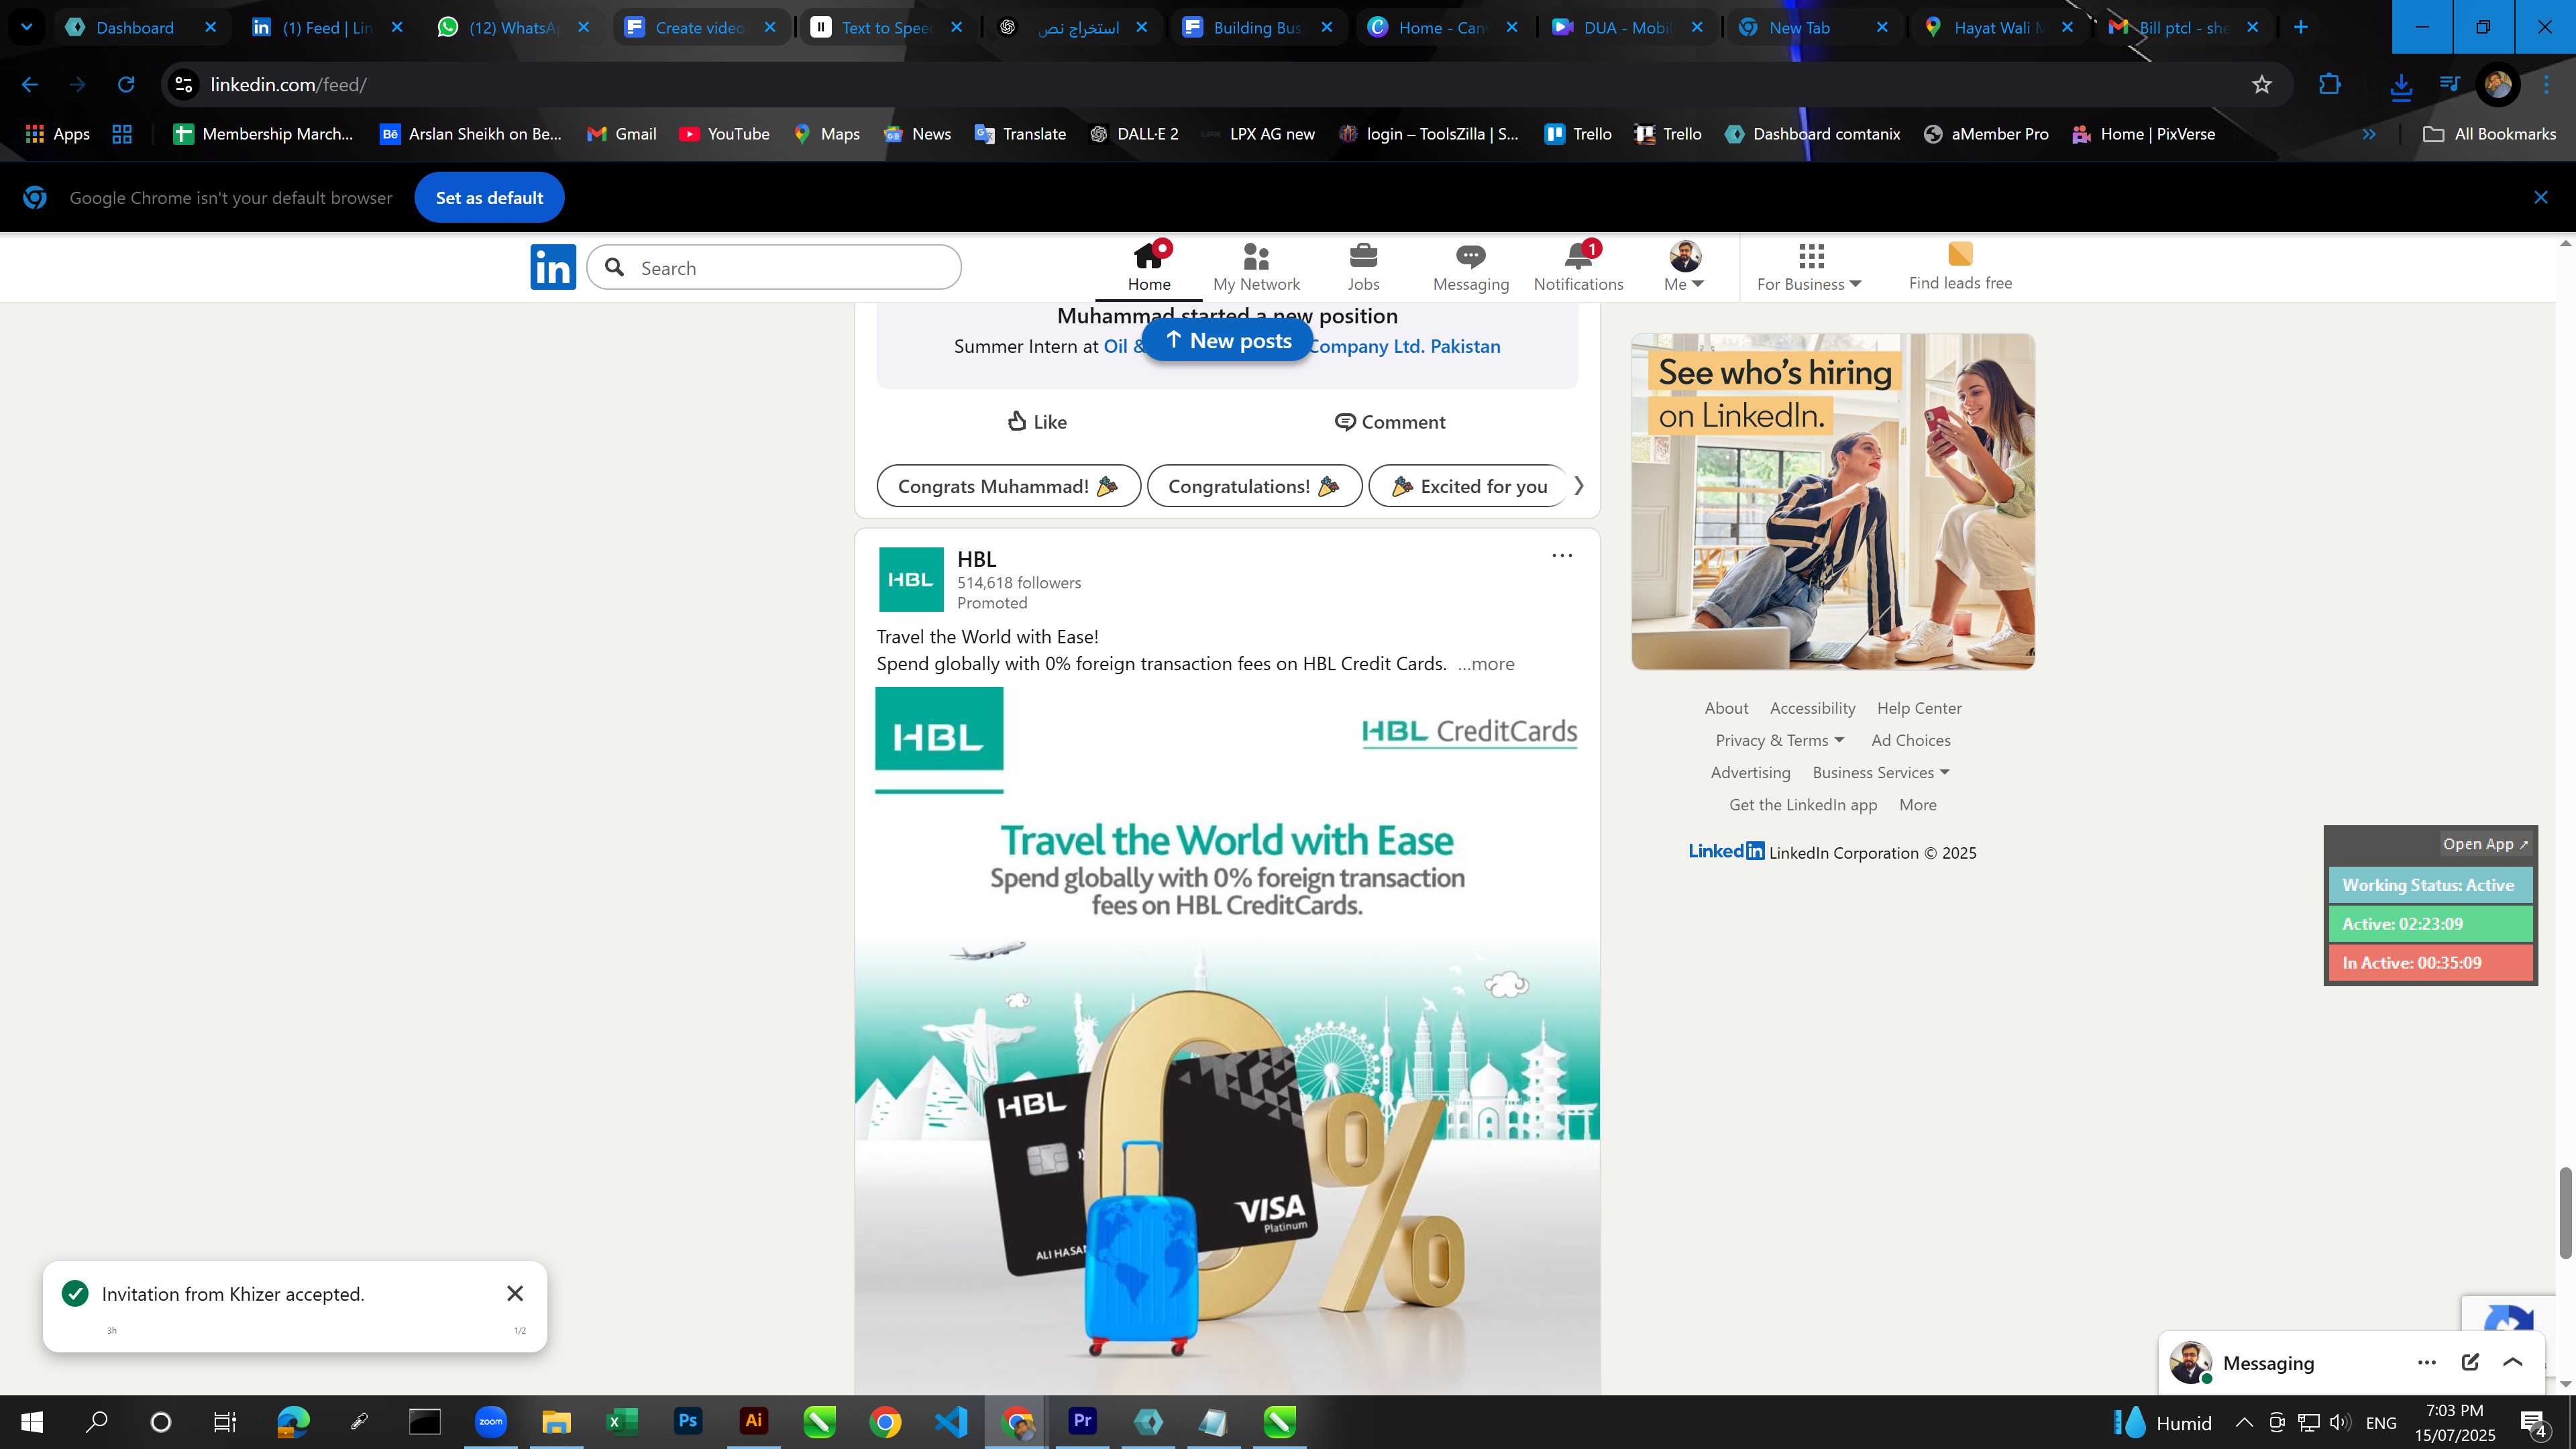Screen dimensions: 2576x1449
Task: Expand the Me profile dropdown
Action: tap(1684, 284)
